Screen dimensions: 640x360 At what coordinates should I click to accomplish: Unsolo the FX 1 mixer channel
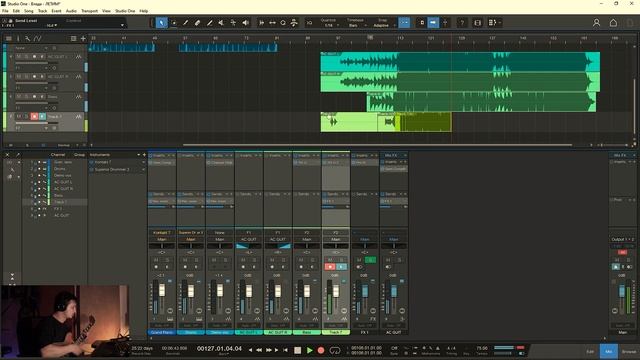(370, 260)
